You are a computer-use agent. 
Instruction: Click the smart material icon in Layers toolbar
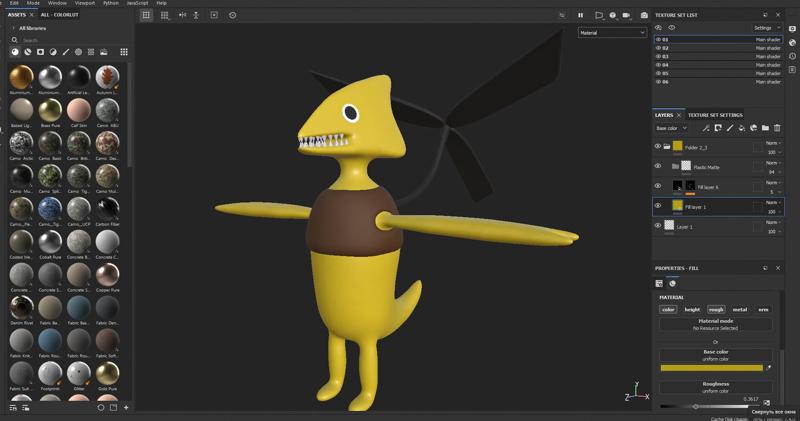(x=754, y=128)
